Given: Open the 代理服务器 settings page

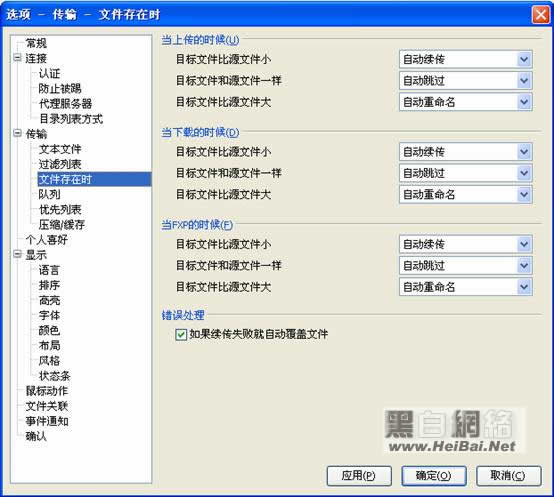Looking at the screenshot, I should [65, 103].
